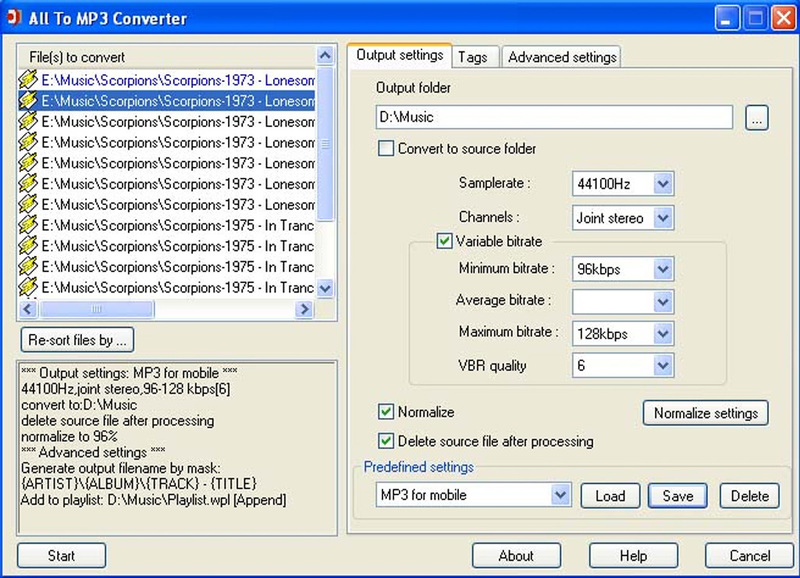Open the Advanced settings tab
Screen dimensions: 800x578
click(562, 57)
